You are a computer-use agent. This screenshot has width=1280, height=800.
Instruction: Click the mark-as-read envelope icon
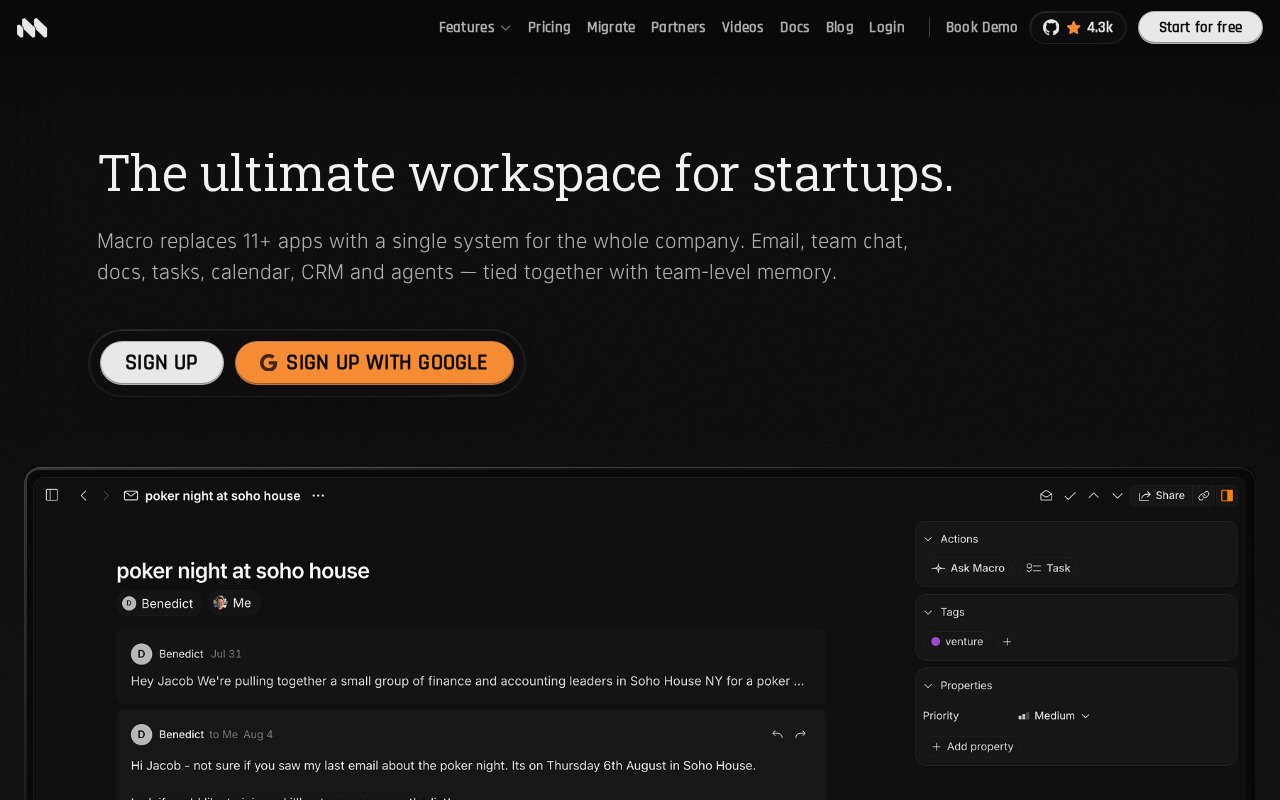tap(1046, 495)
